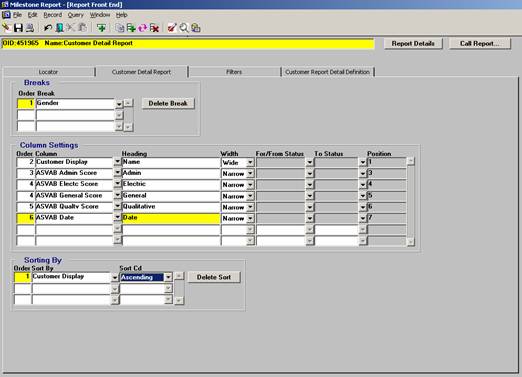Click the gray Copy Record toolbar icon

tap(119, 28)
